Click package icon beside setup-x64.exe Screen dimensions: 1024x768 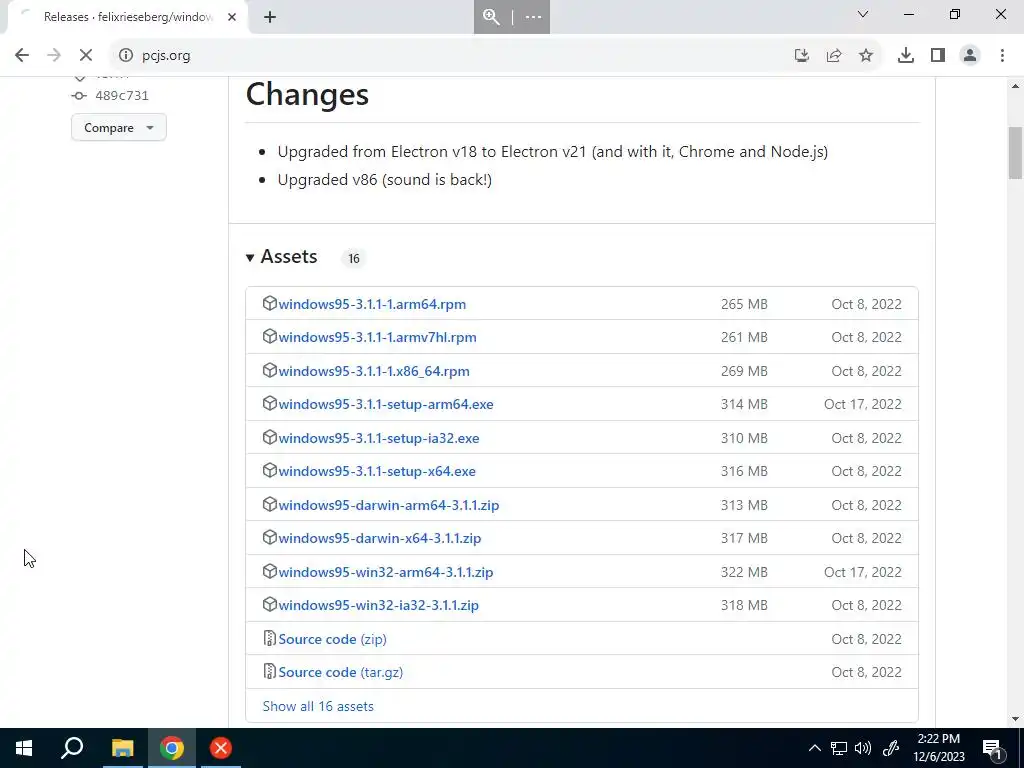click(x=270, y=470)
